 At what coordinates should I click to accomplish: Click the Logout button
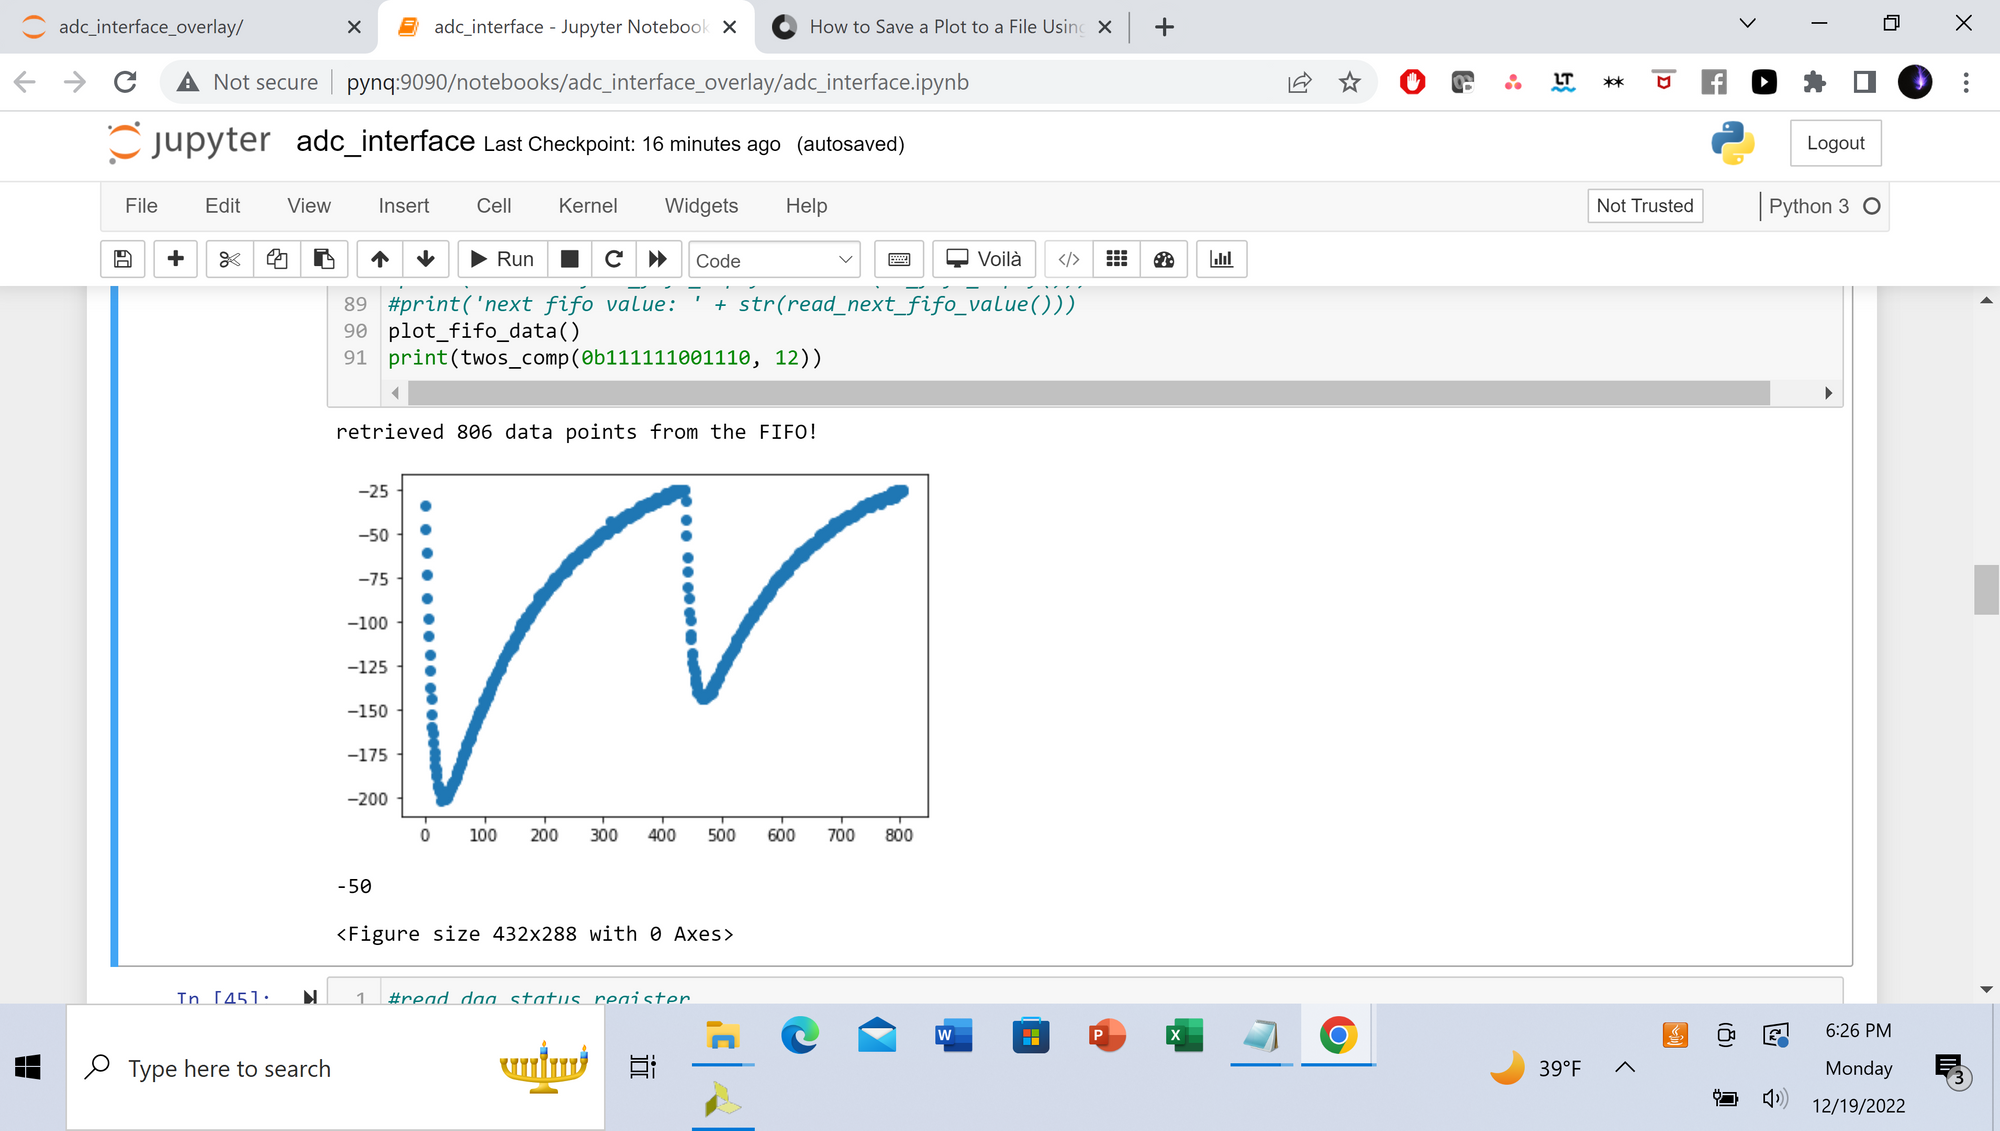1835,143
